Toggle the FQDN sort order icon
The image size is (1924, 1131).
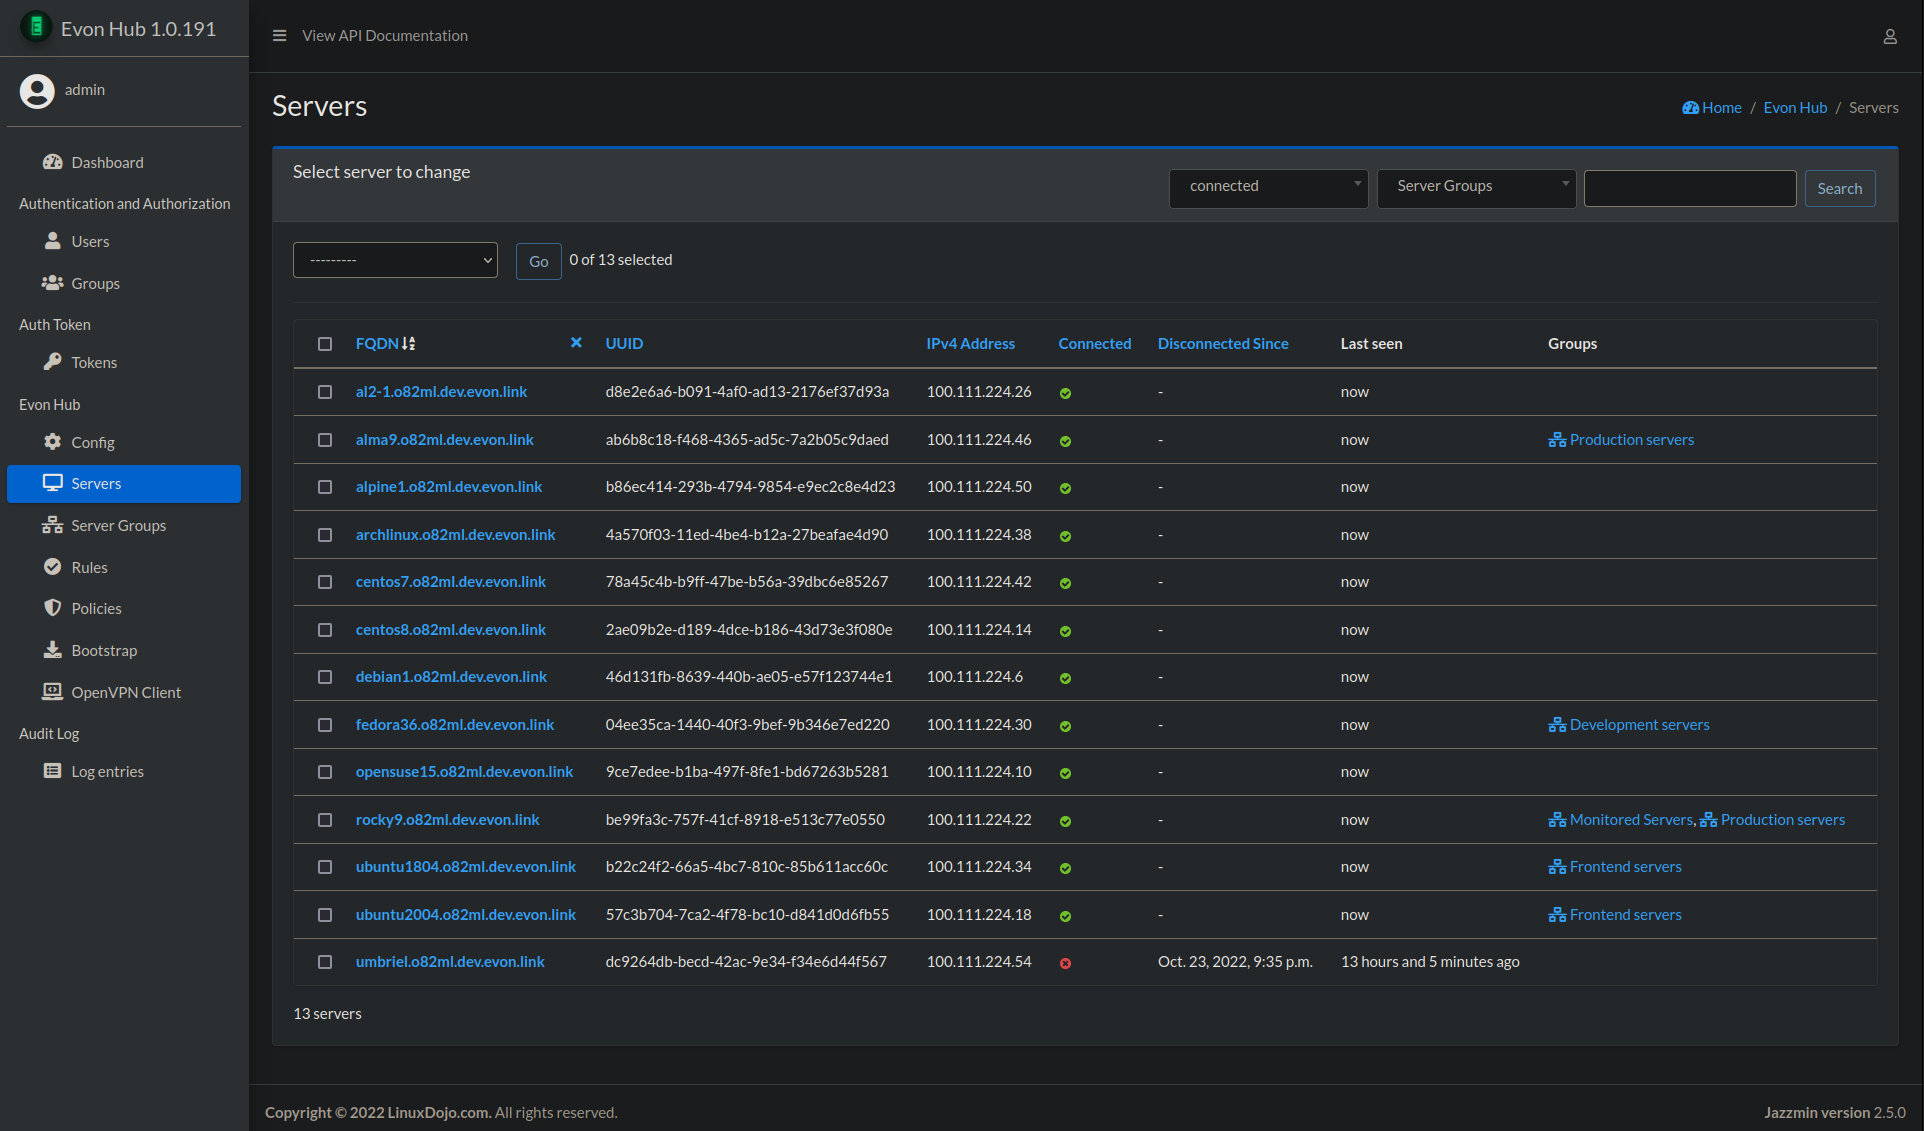(x=409, y=344)
